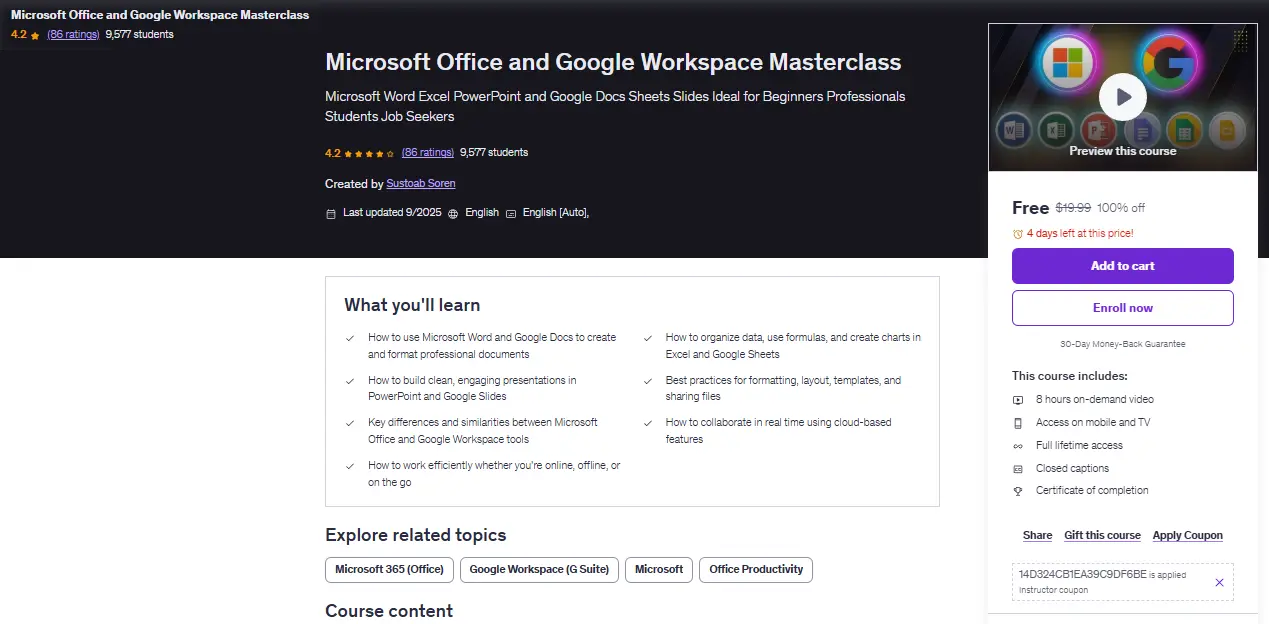Viewport: 1269px width, 624px height.
Task: Click the English [Auto] captions text
Action: 555,213
